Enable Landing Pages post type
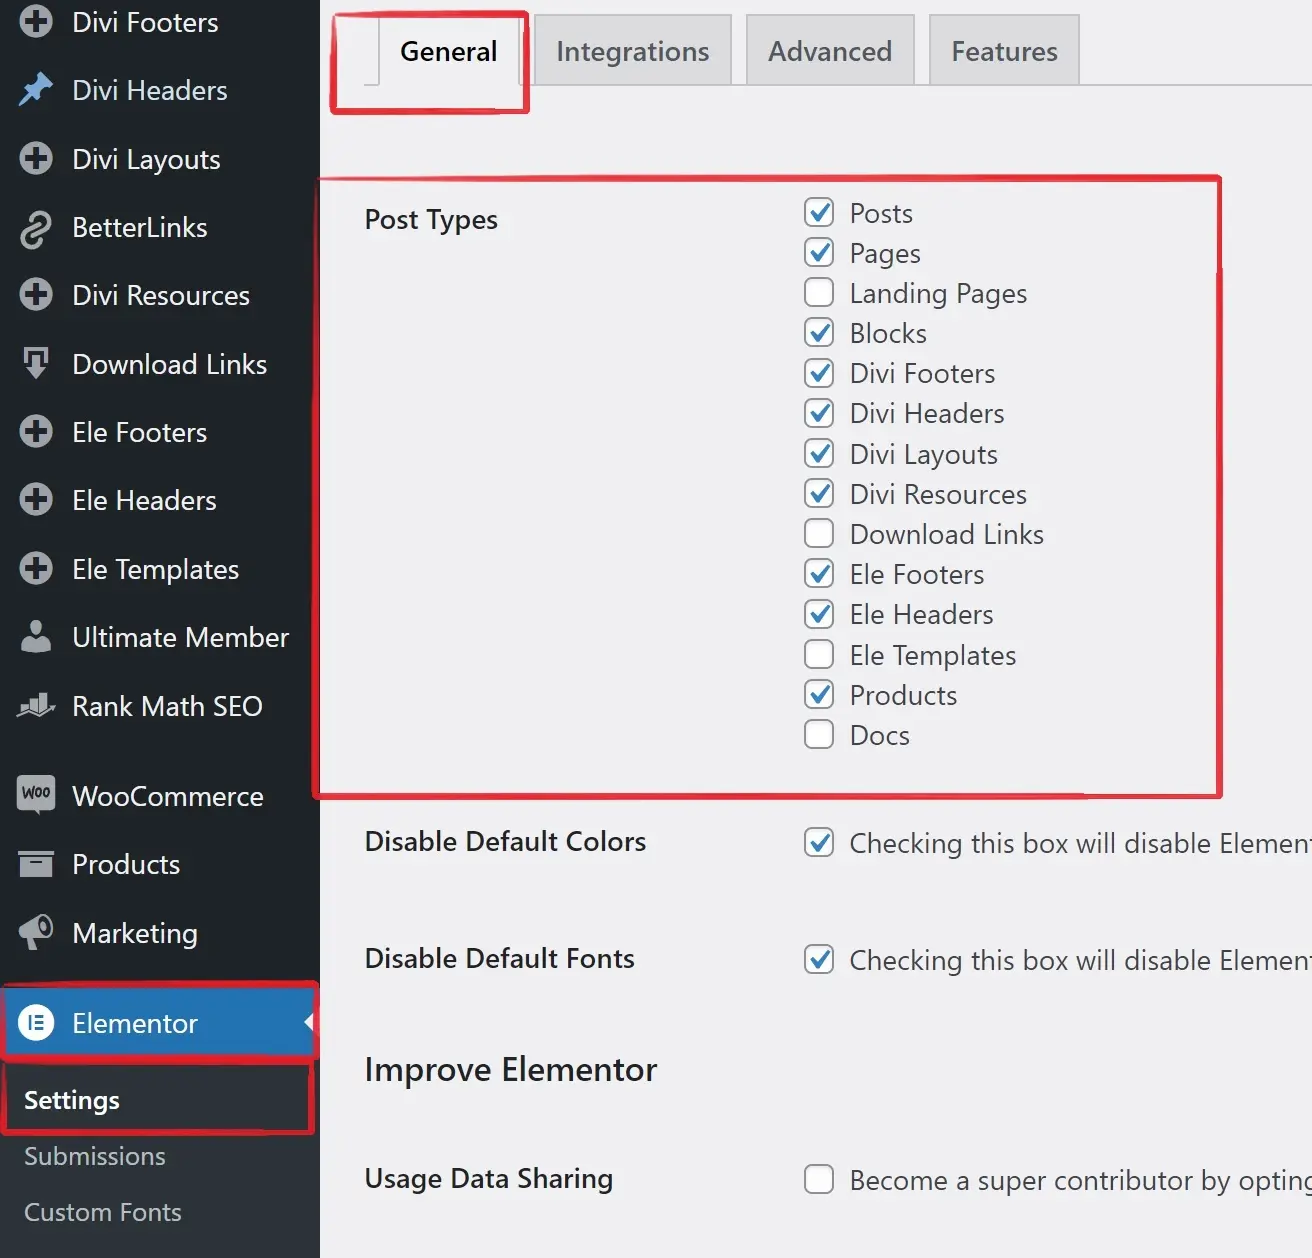 click(x=819, y=292)
